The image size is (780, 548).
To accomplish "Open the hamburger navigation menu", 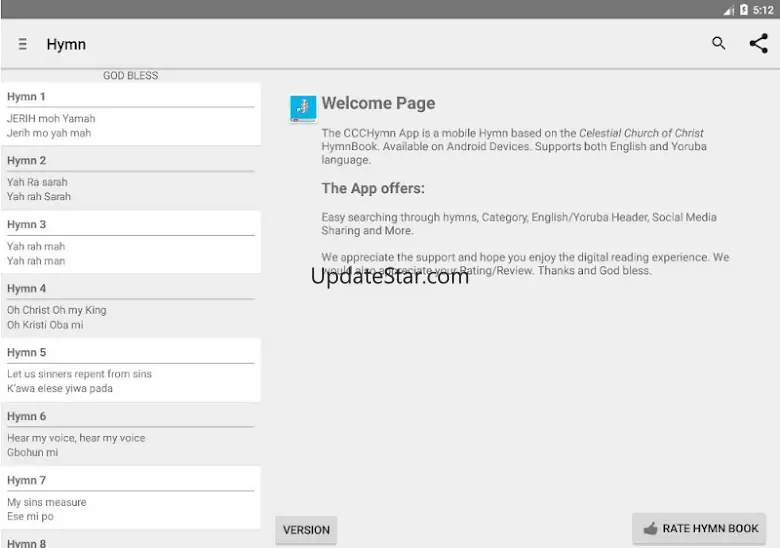I will click(x=22, y=44).
